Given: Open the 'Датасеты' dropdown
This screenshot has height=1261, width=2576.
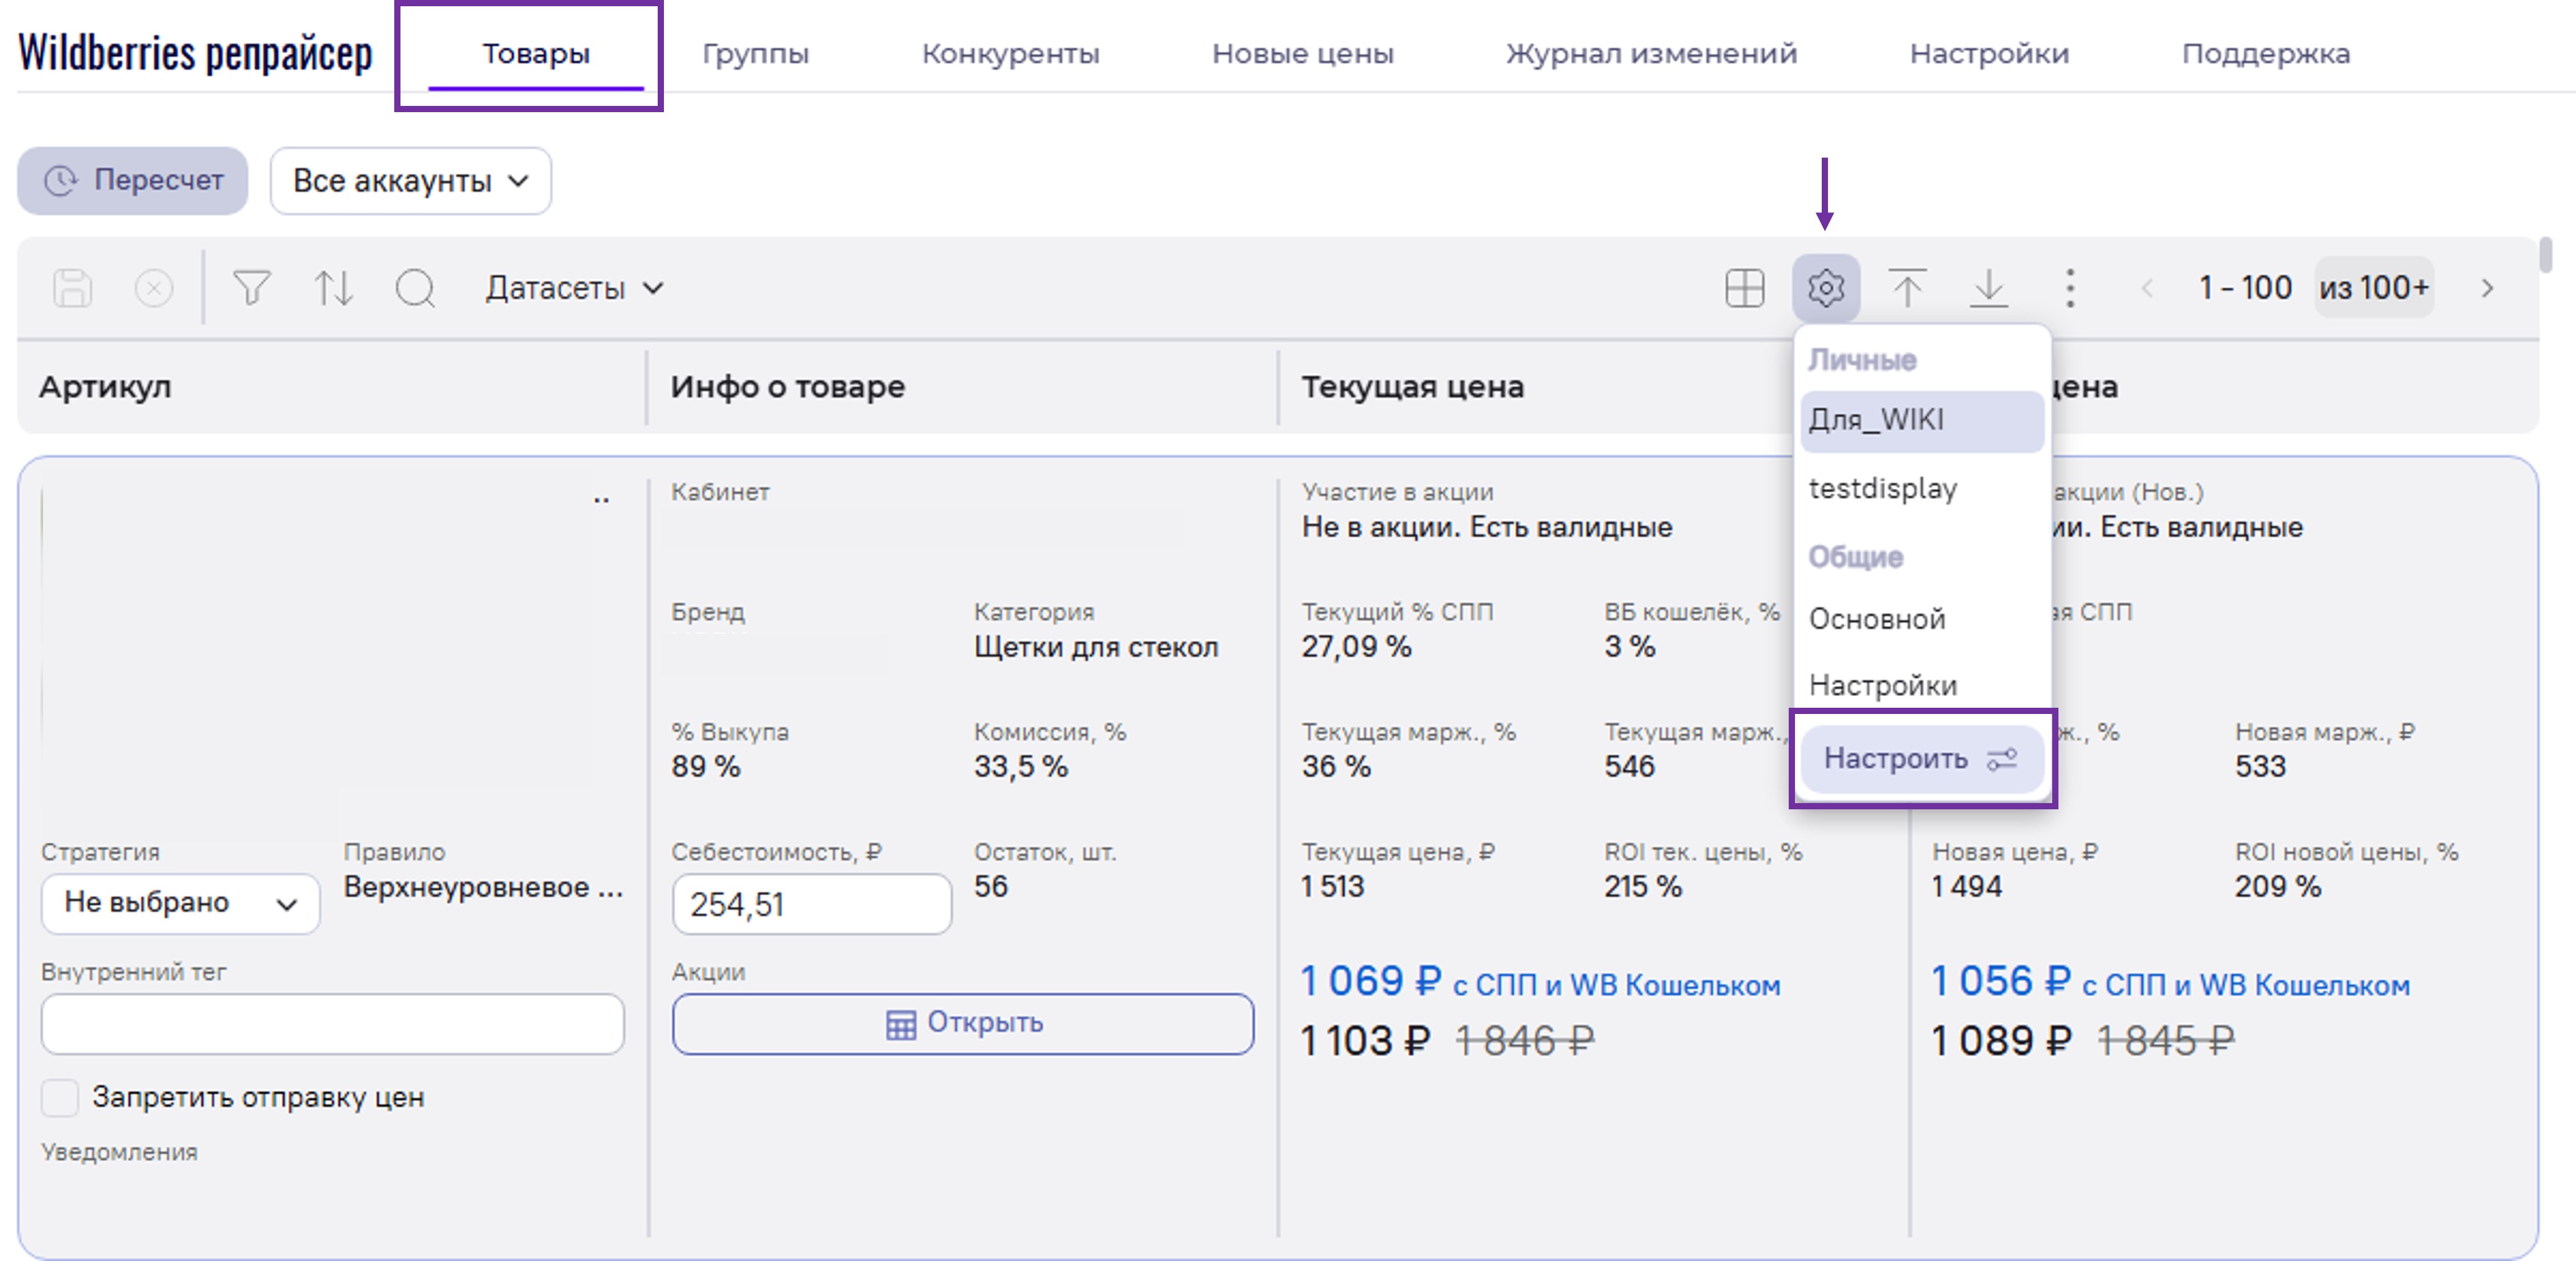Looking at the screenshot, I should click(574, 288).
